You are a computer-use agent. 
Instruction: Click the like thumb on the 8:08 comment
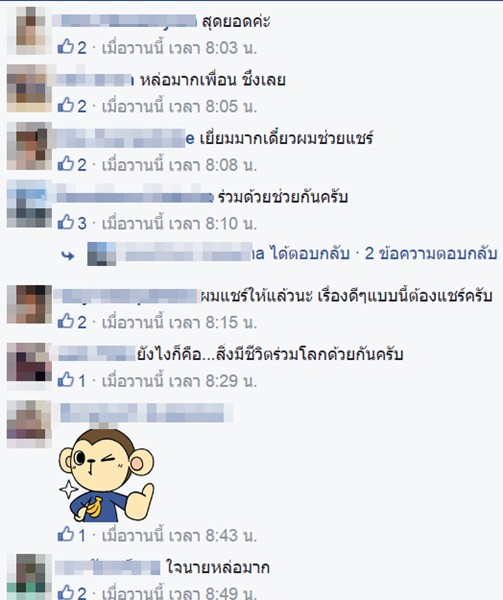click(x=66, y=164)
